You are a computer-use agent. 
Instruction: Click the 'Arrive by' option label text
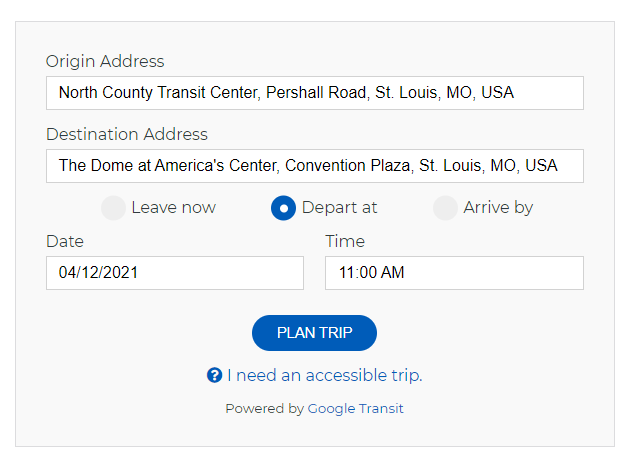498,208
